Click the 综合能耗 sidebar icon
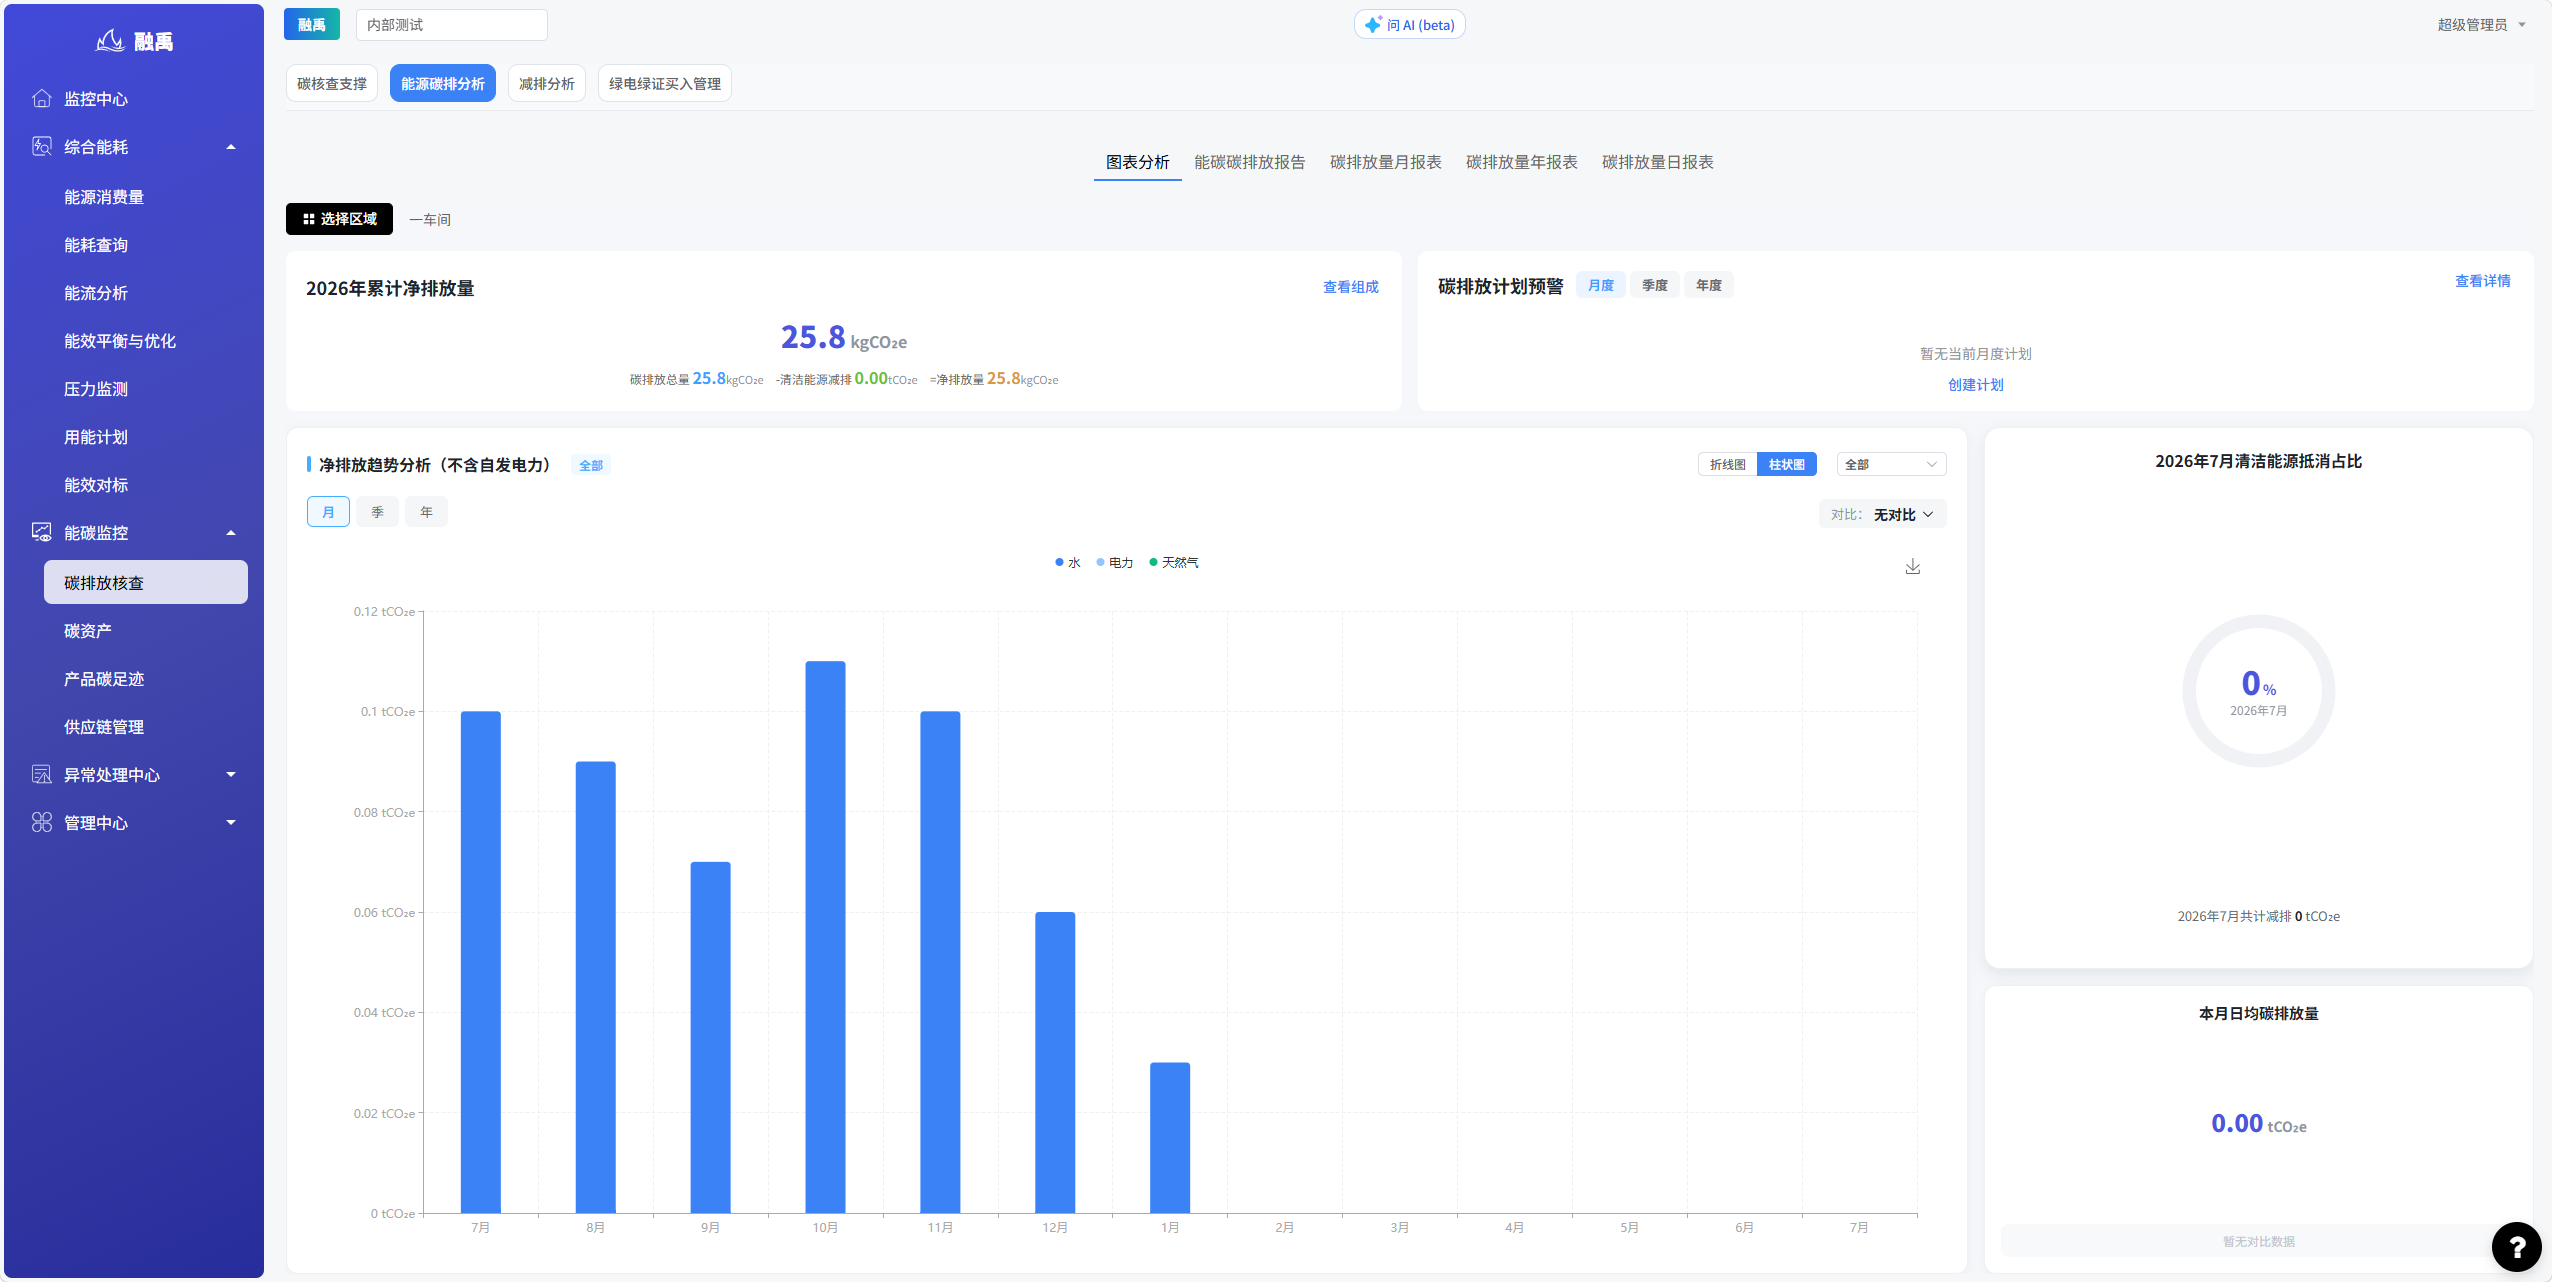 [x=42, y=146]
